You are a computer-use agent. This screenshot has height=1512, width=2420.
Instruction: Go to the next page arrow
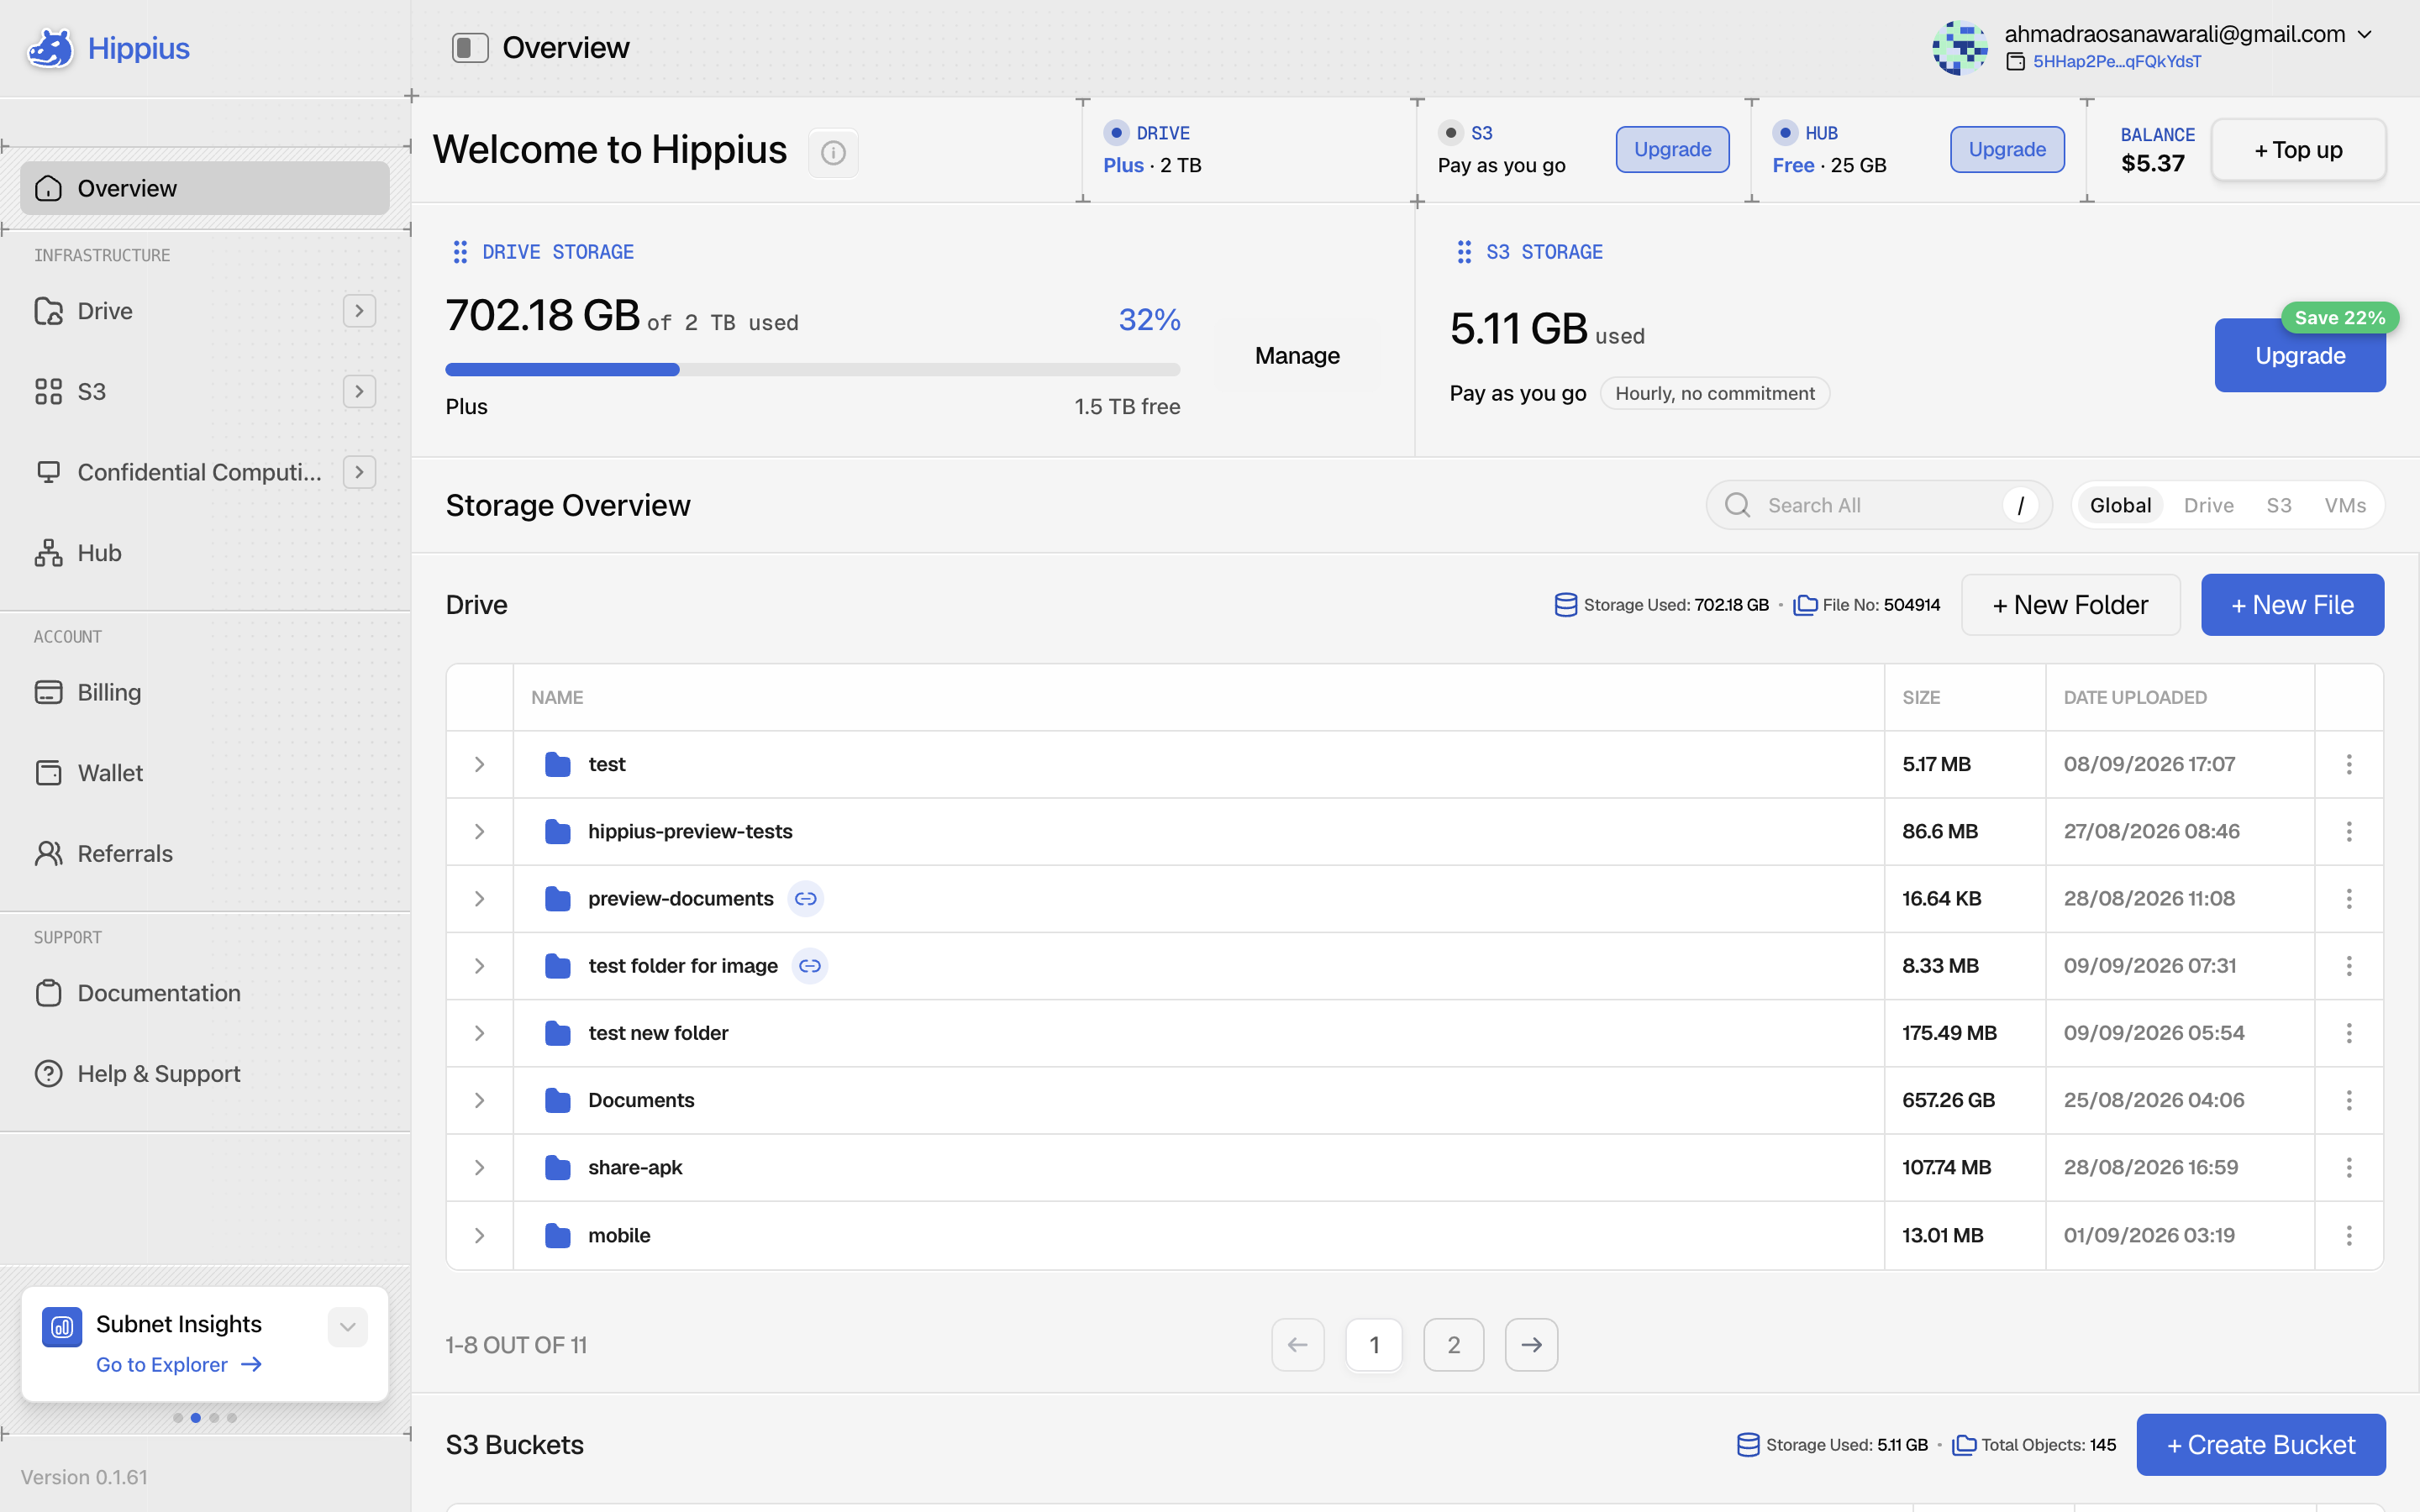click(1531, 1345)
